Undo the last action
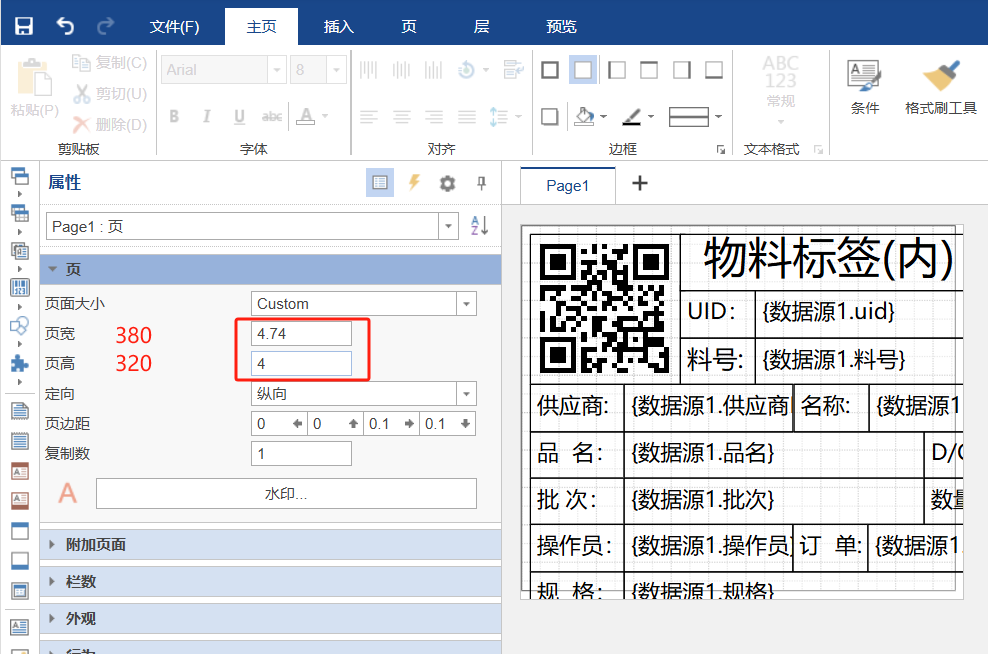988x654 pixels. 65,26
